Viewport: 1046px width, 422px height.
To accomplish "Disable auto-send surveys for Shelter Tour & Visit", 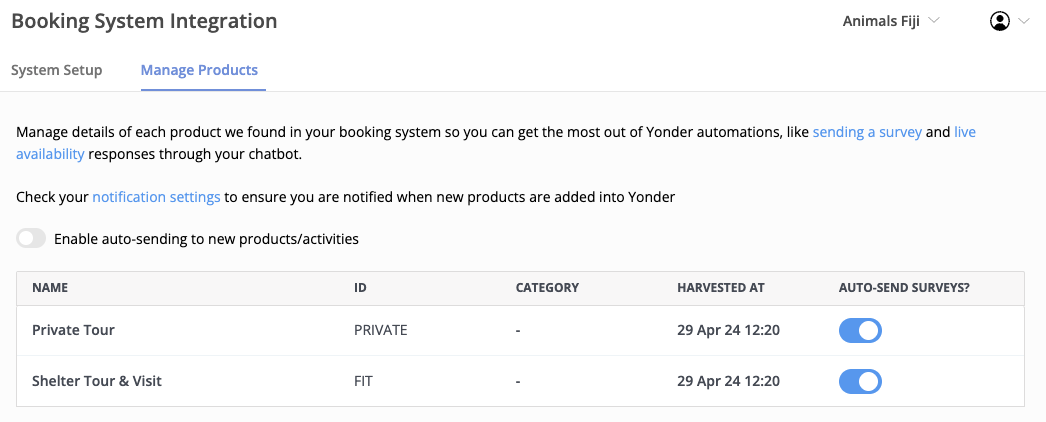I will 860,381.
